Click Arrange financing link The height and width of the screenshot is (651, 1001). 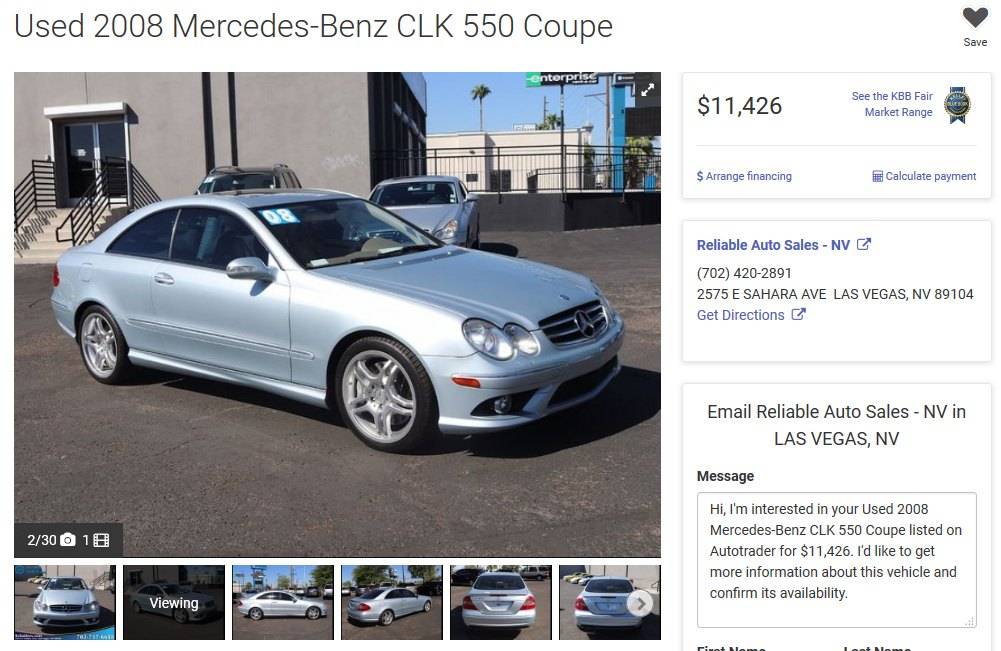(x=744, y=176)
